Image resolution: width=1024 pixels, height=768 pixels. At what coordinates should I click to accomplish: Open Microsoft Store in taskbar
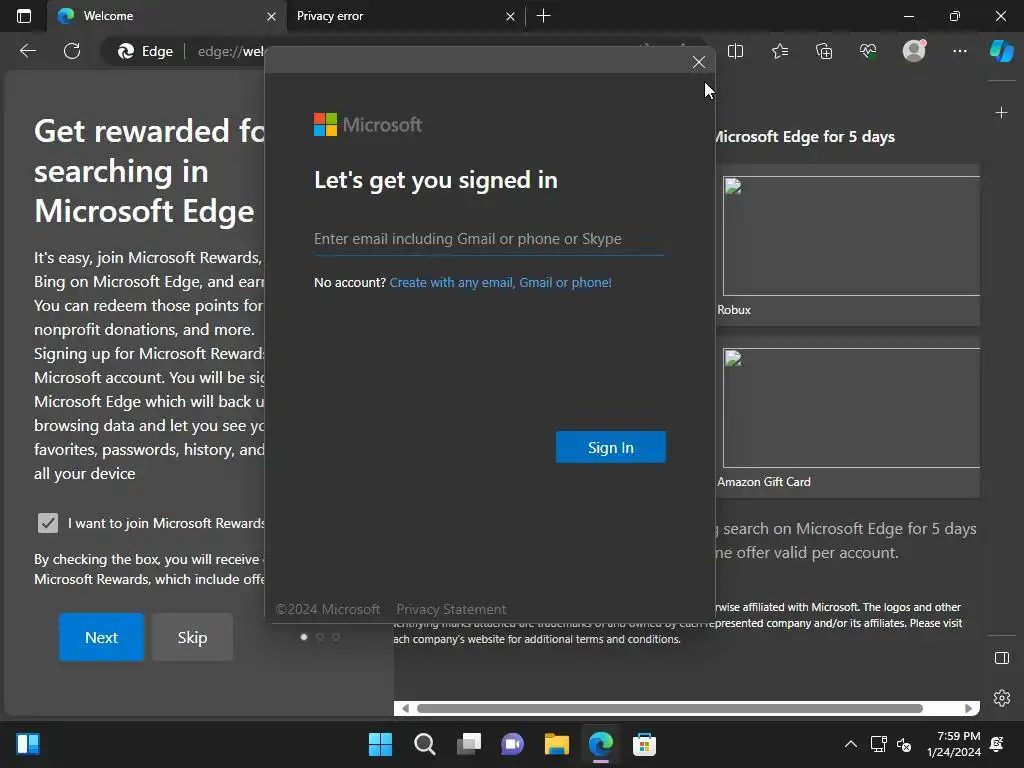coord(644,744)
